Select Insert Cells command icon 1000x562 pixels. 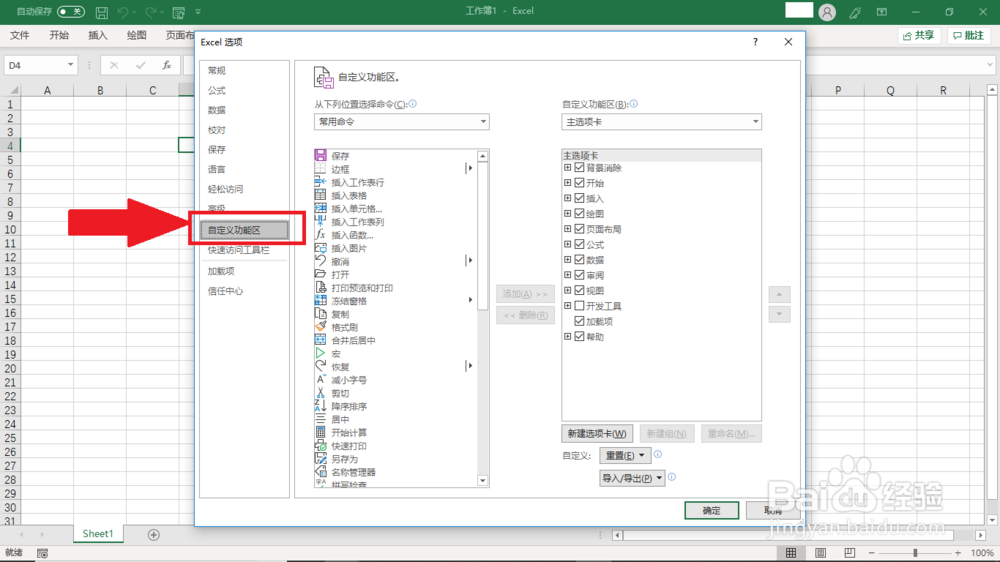point(320,209)
